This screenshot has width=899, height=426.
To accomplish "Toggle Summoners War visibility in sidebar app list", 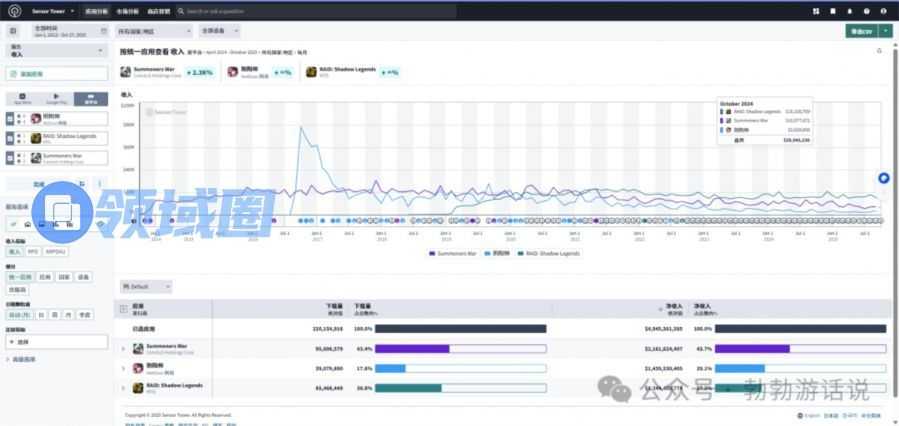I will tap(11, 158).
